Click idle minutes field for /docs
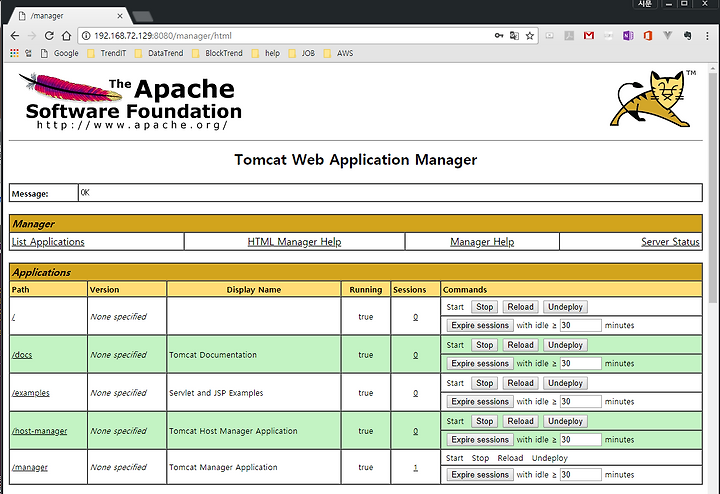The height and width of the screenshot is (494, 720). pyautogui.click(x=580, y=364)
